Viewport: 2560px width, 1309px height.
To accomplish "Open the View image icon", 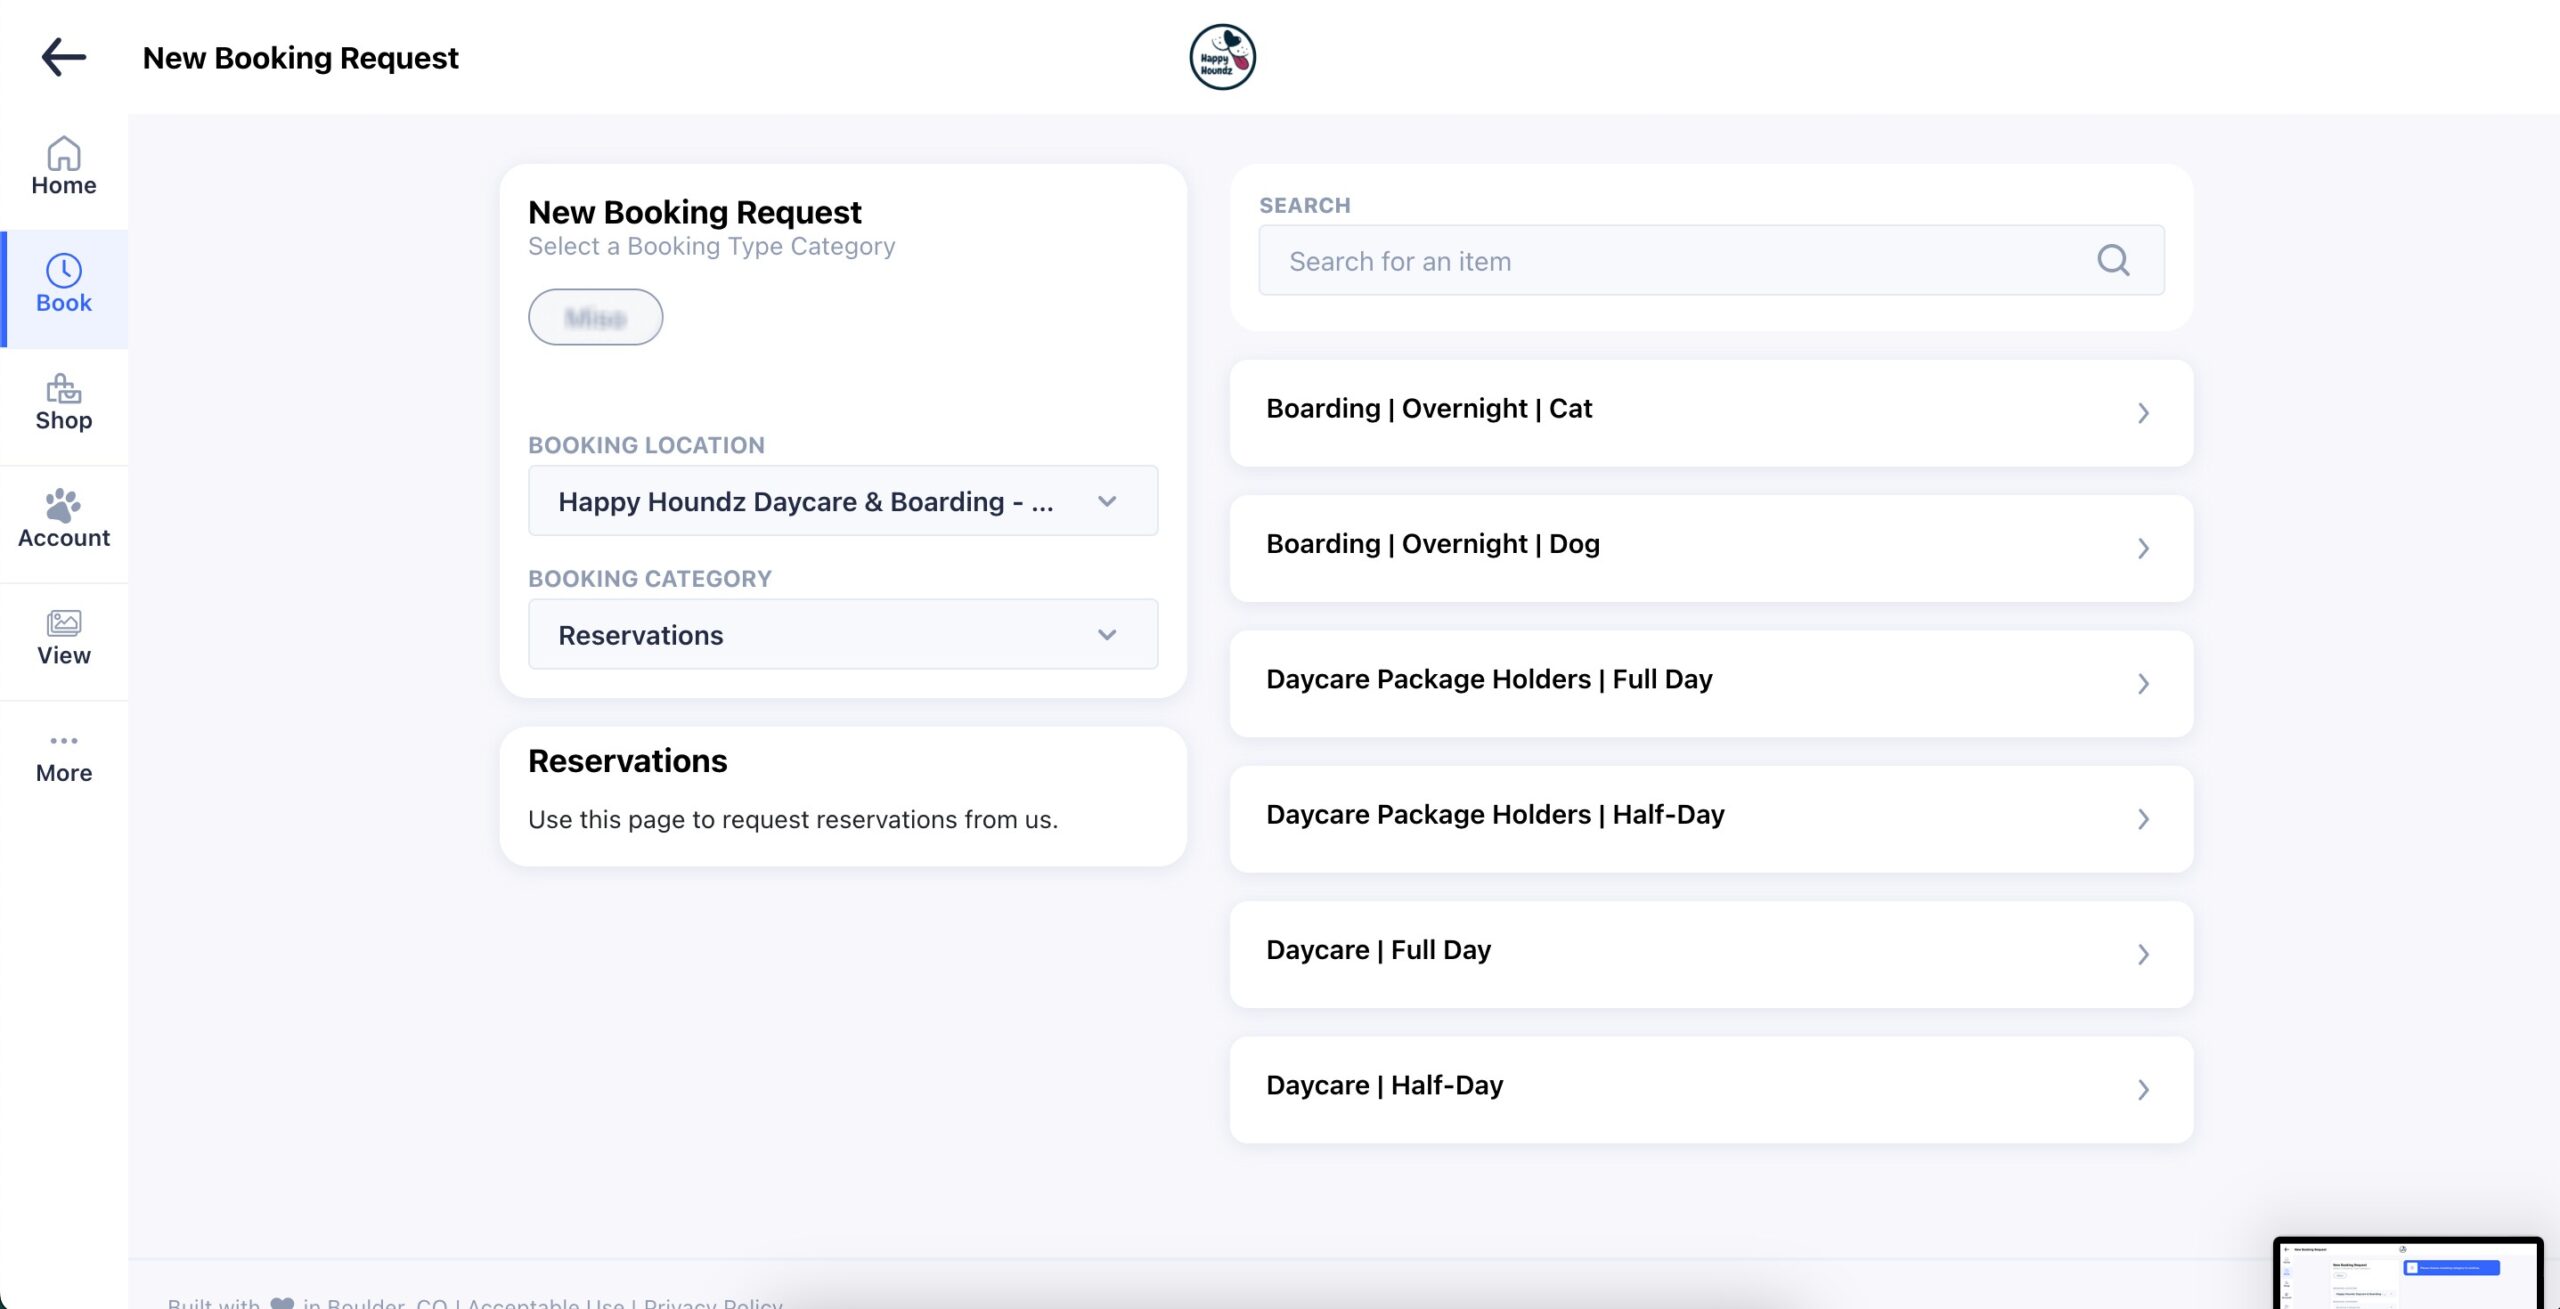I will (63, 623).
